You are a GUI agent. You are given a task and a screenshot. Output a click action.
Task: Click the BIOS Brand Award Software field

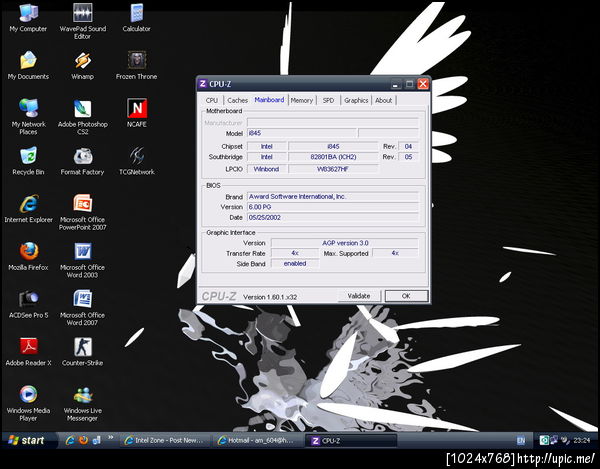click(x=333, y=197)
